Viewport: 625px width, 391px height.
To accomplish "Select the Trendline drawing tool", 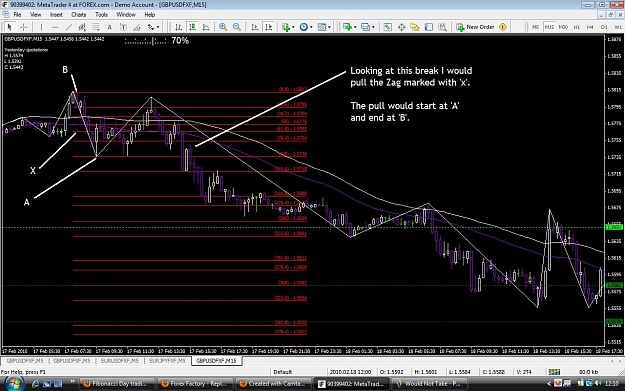I will (x=69, y=27).
